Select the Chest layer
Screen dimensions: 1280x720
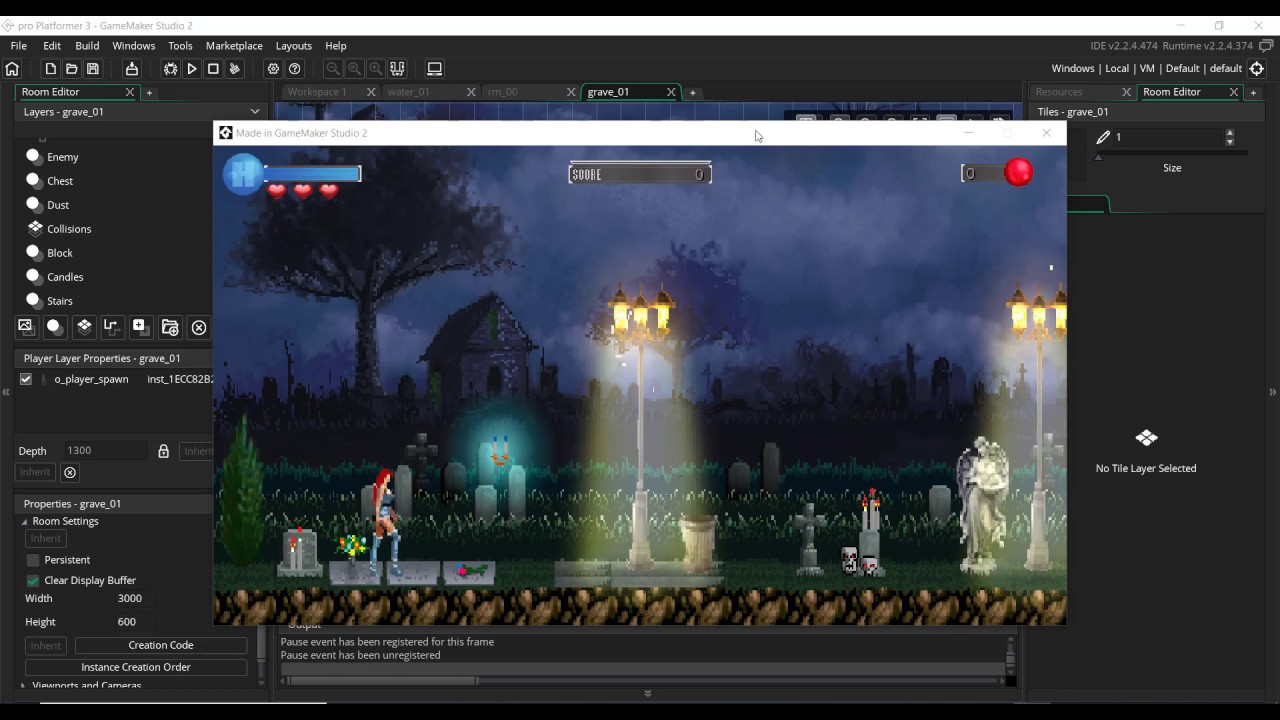[x=60, y=181]
